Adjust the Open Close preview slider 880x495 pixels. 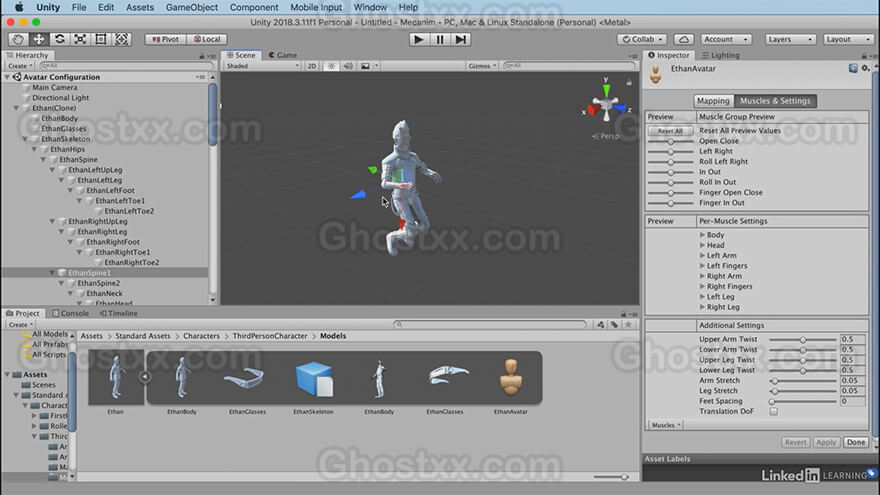coord(670,141)
